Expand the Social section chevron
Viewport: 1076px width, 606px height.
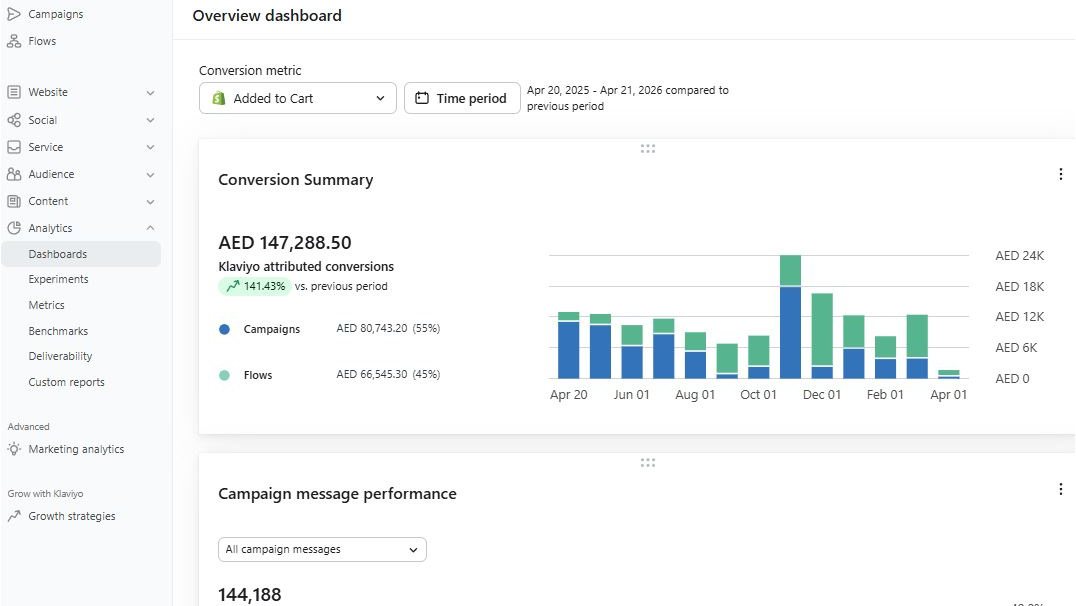point(150,120)
